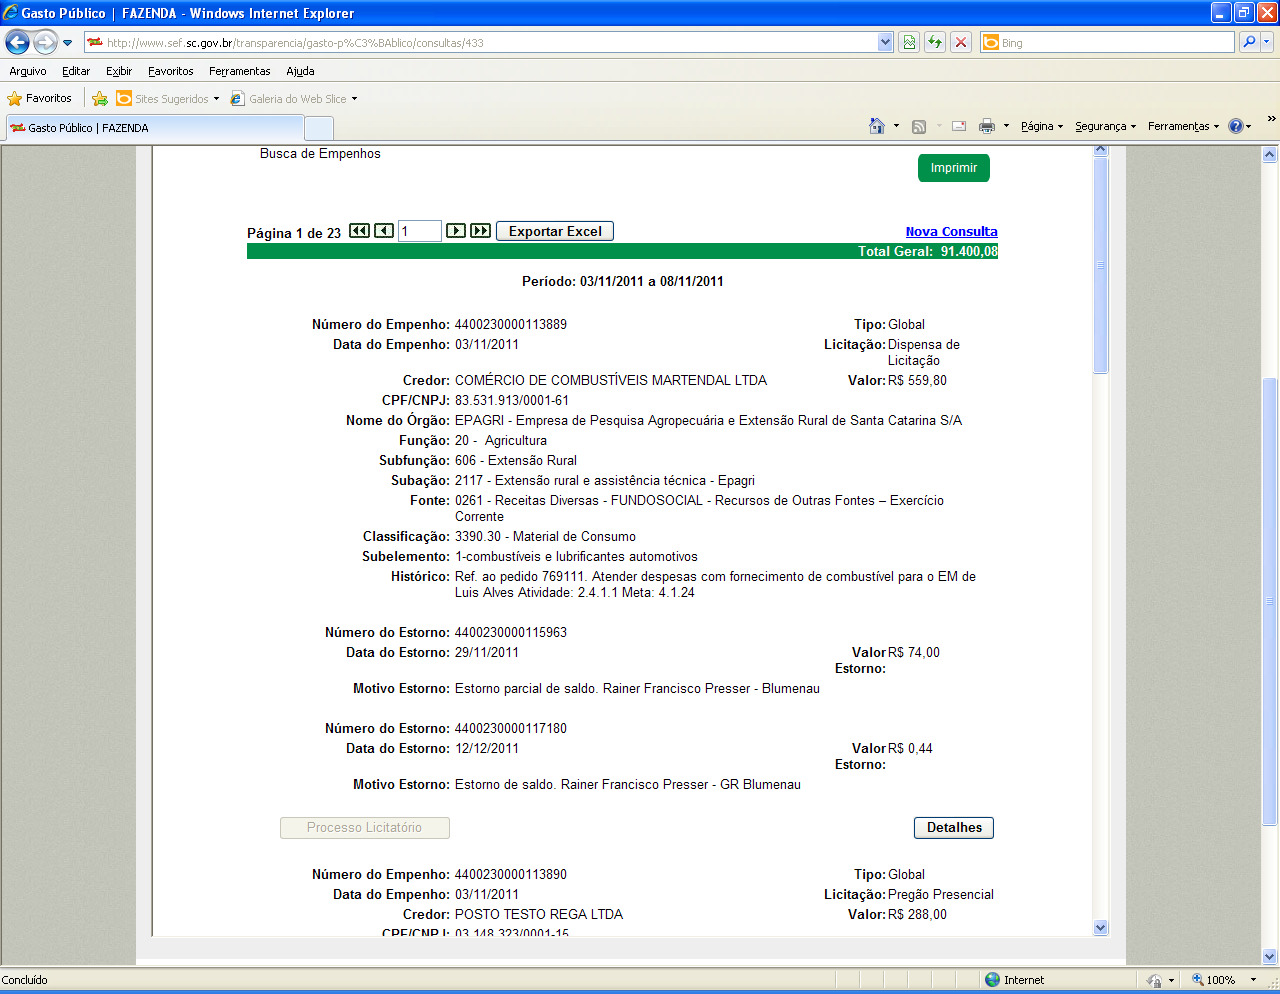The height and width of the screenshot is (994, 1280).
Task: Click the page number input field
Action: coord(420,231)
